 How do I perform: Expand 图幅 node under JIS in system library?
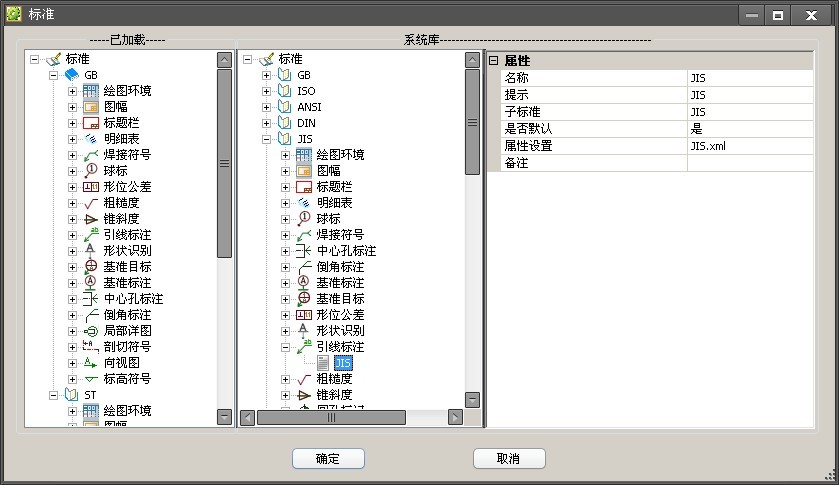286,171
